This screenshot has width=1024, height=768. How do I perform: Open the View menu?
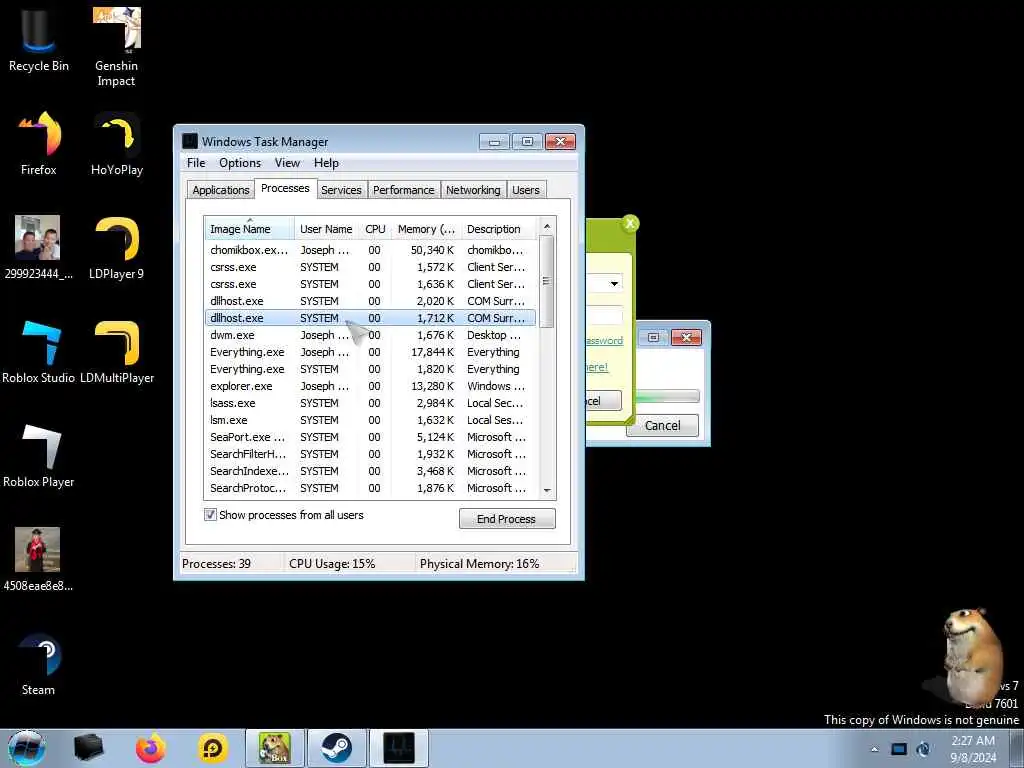click(287, 163)
